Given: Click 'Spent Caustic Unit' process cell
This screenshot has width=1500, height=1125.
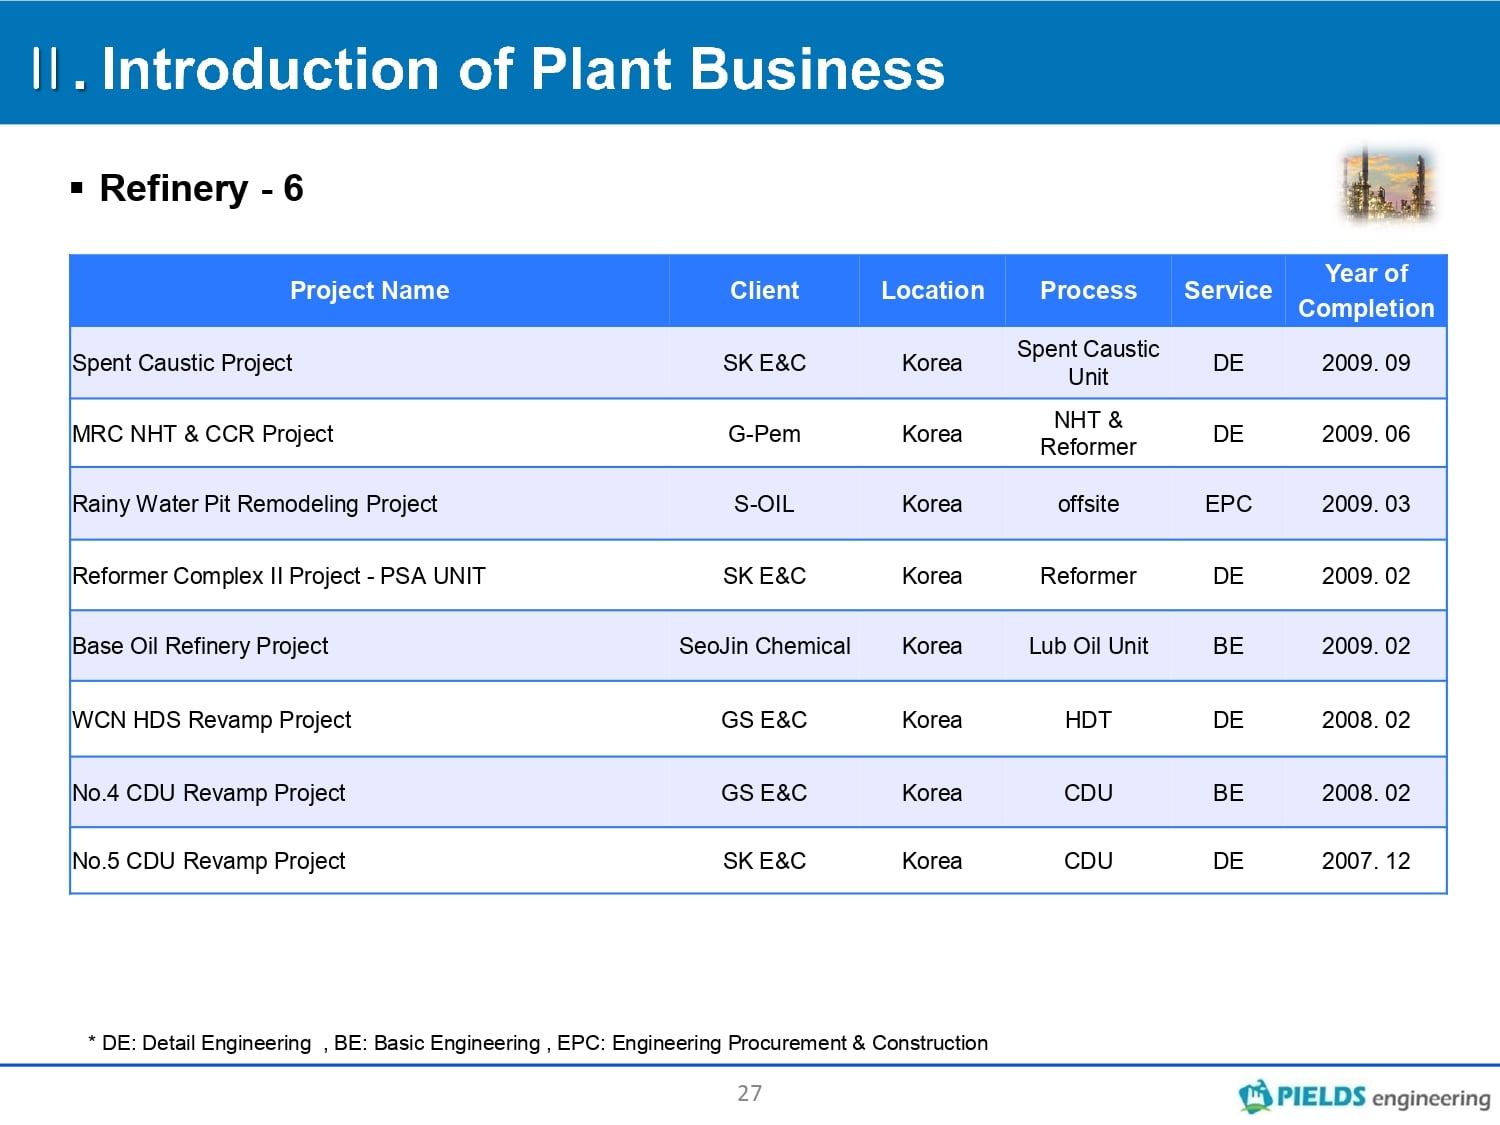Looking at the screenshot, I should [x=1088, y=363].
